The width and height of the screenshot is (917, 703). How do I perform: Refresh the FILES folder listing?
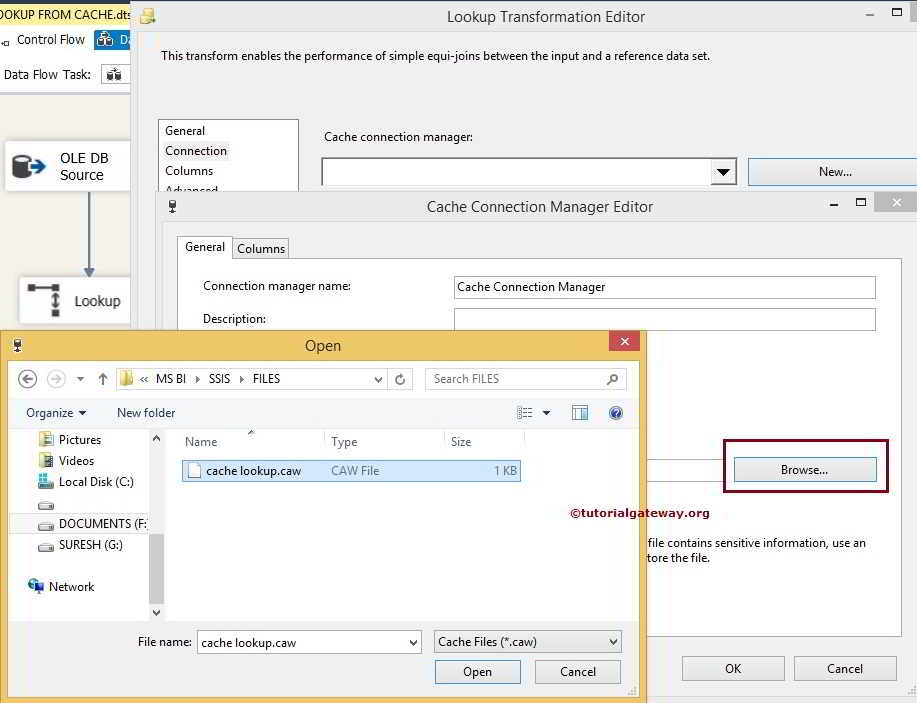coord(400,380)
